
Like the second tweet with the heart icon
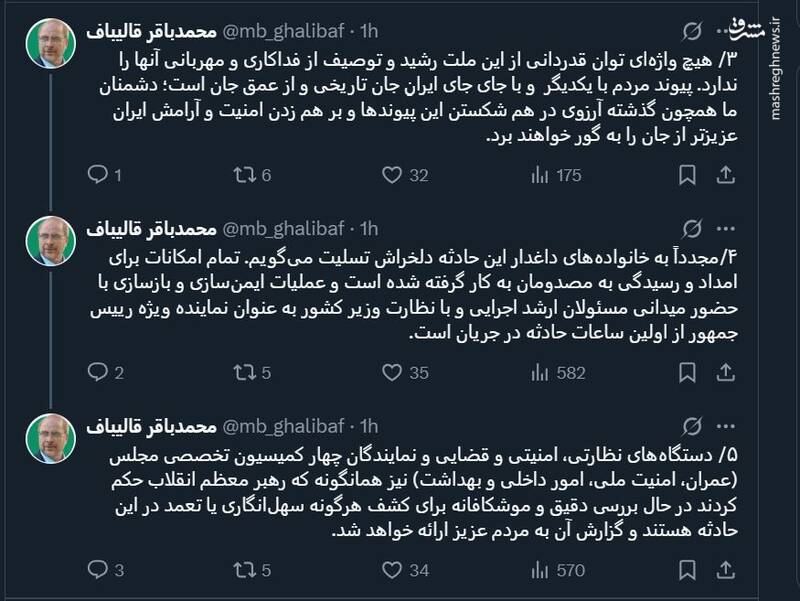point(393,373)
